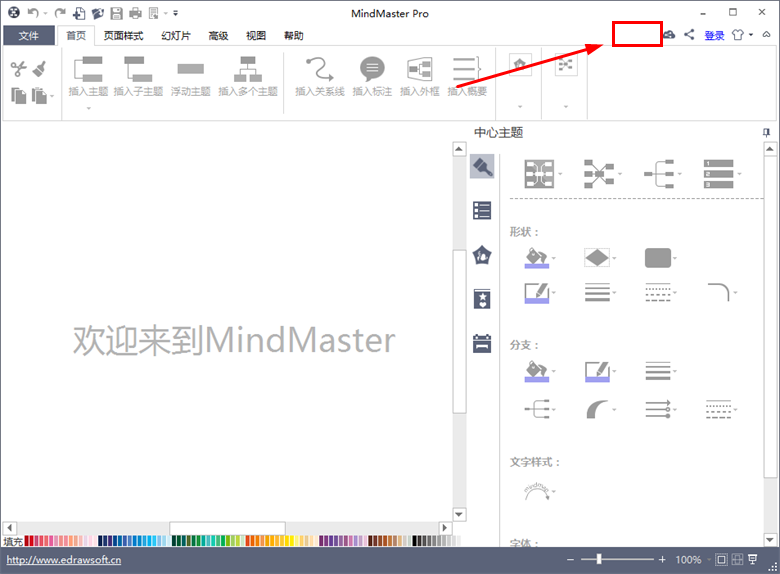Switch to the 页面样式 page style tab
This screenshot has height=574, width=780.
[123, 35]
